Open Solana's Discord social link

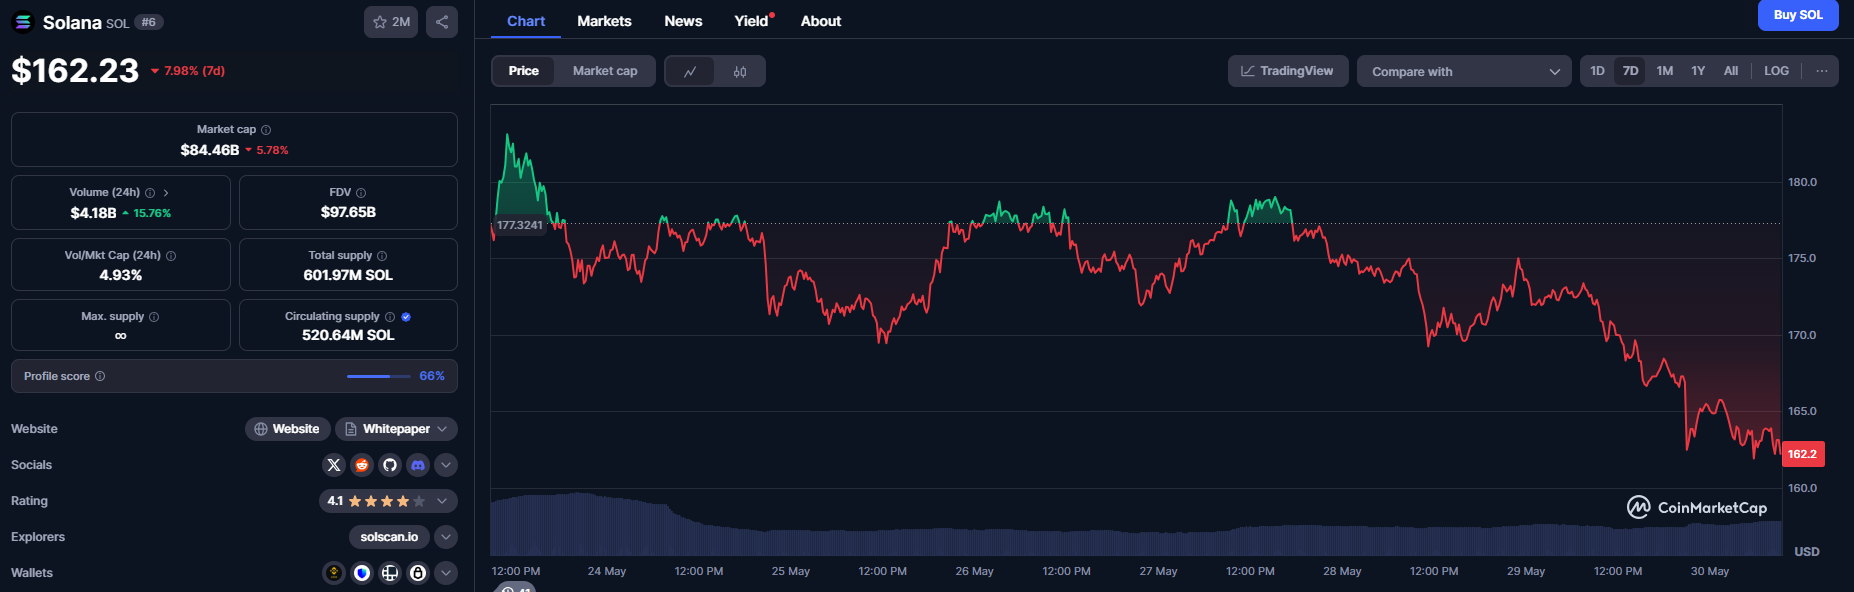point(418,465)
